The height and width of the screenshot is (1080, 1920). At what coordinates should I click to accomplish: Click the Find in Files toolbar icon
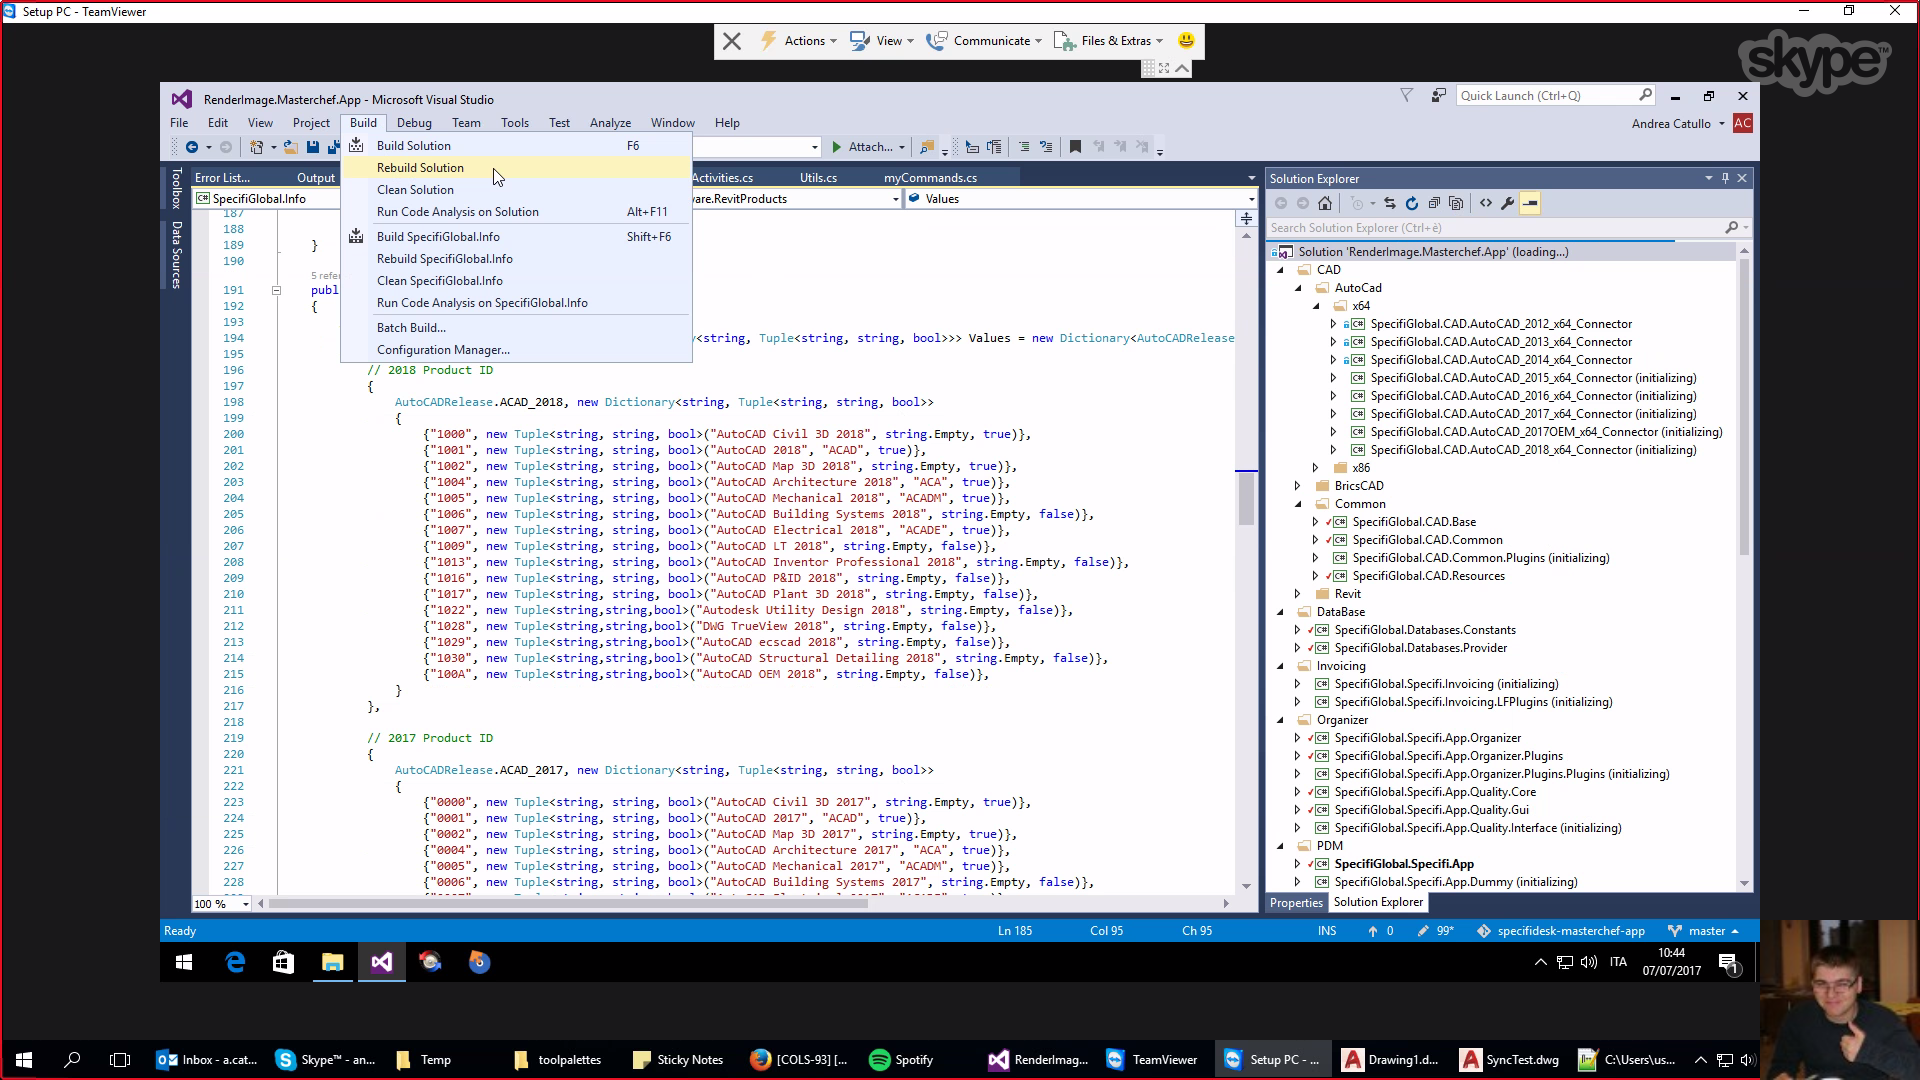tap(927, 147)
